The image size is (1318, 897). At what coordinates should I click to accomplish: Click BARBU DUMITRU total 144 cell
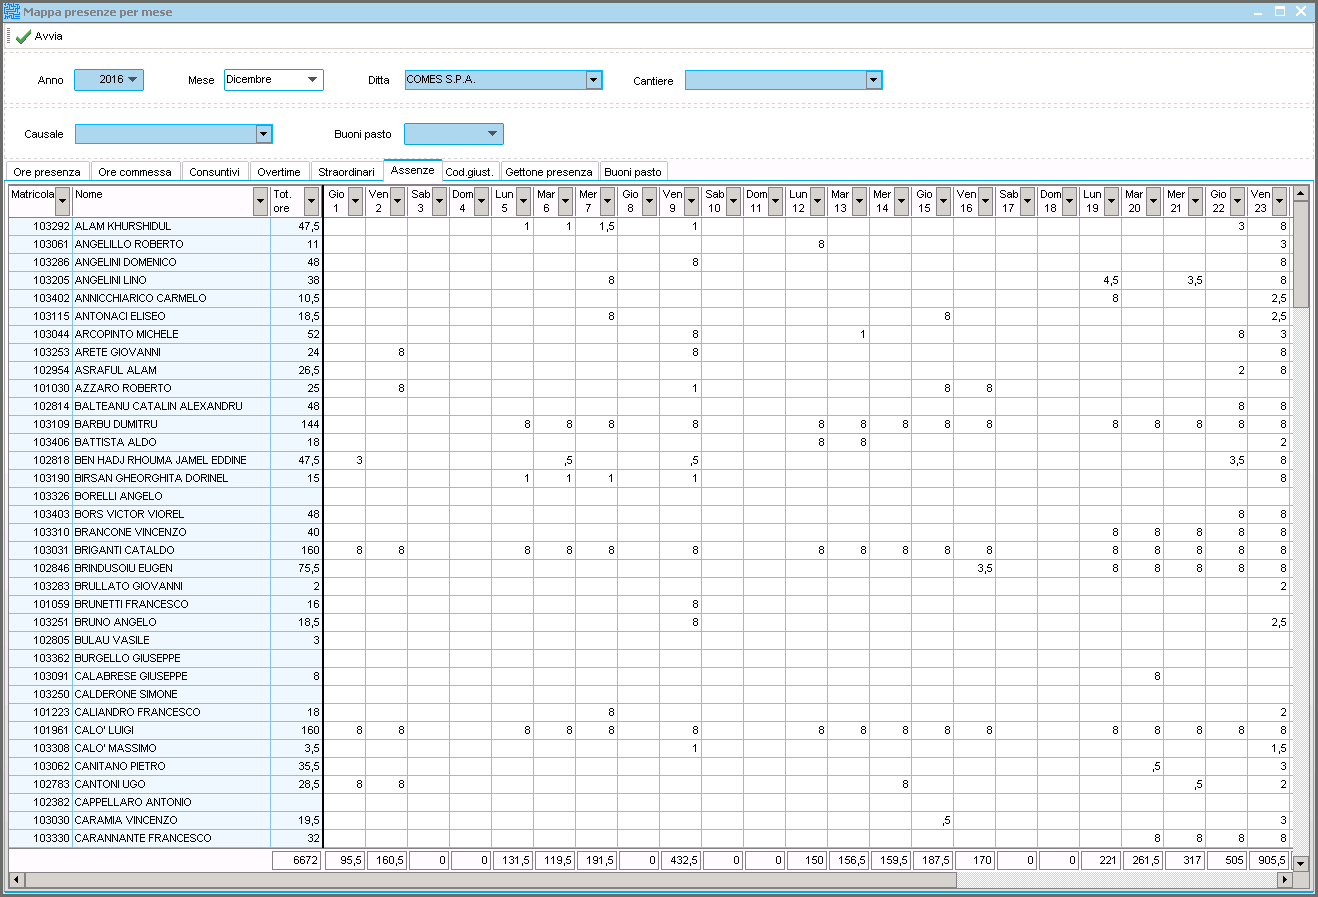point(296,425)
